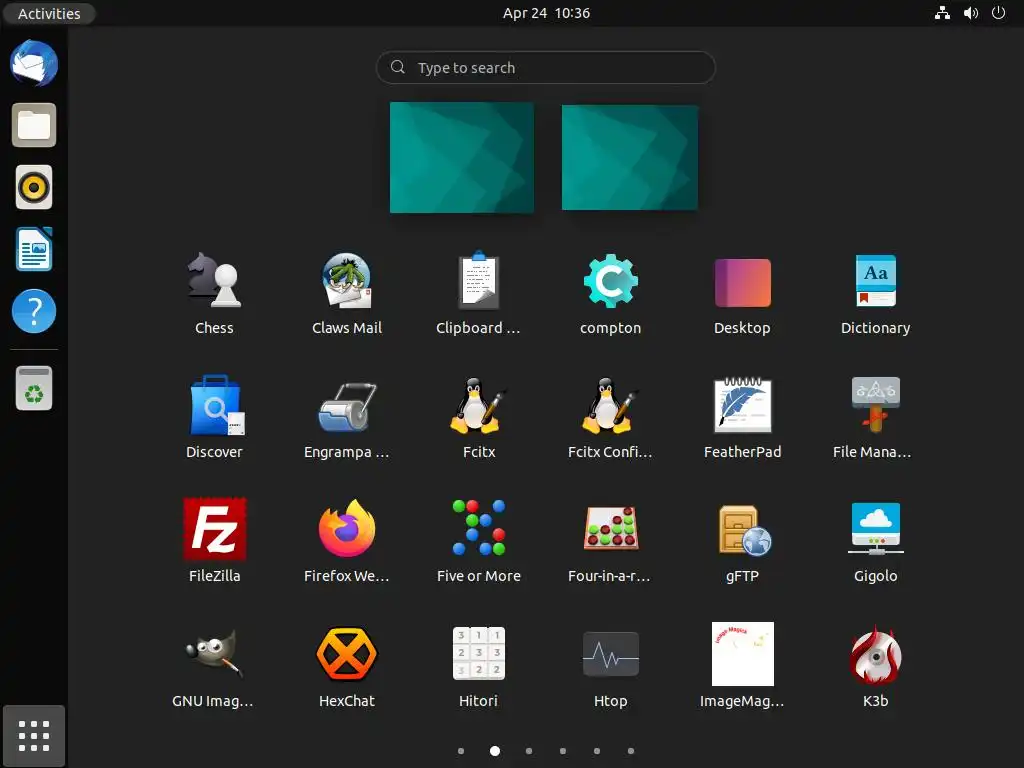Focus the Type to search field
1024x768 pixels.
click(x=546, y=67)
